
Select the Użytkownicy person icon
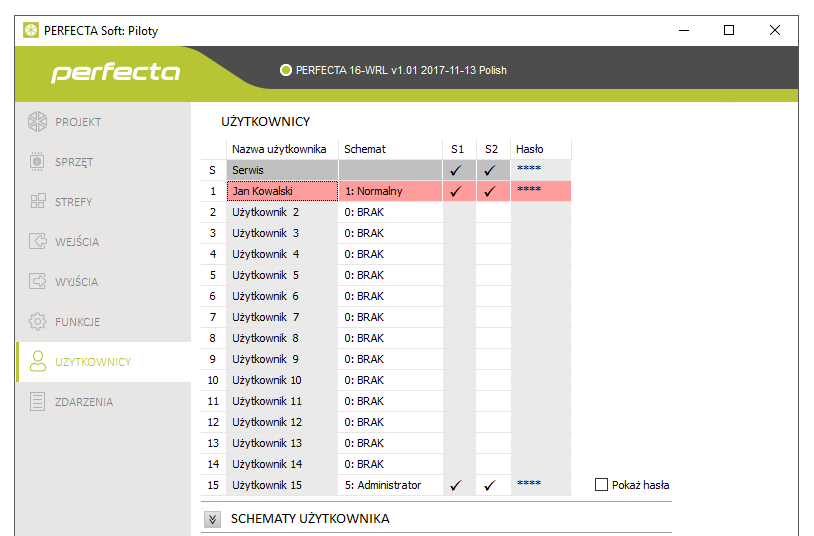pyautogui.click(x=37, y=362)
